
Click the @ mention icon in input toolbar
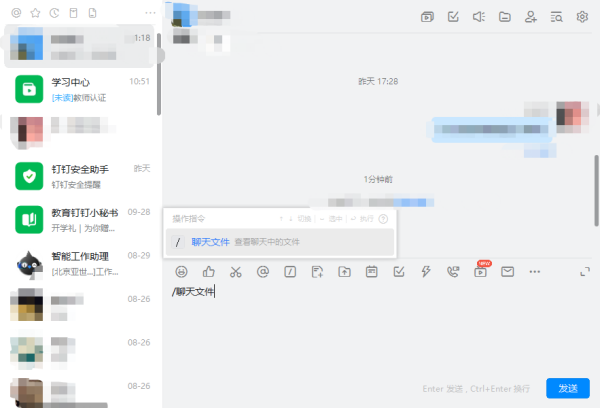[x=263, y=272]
